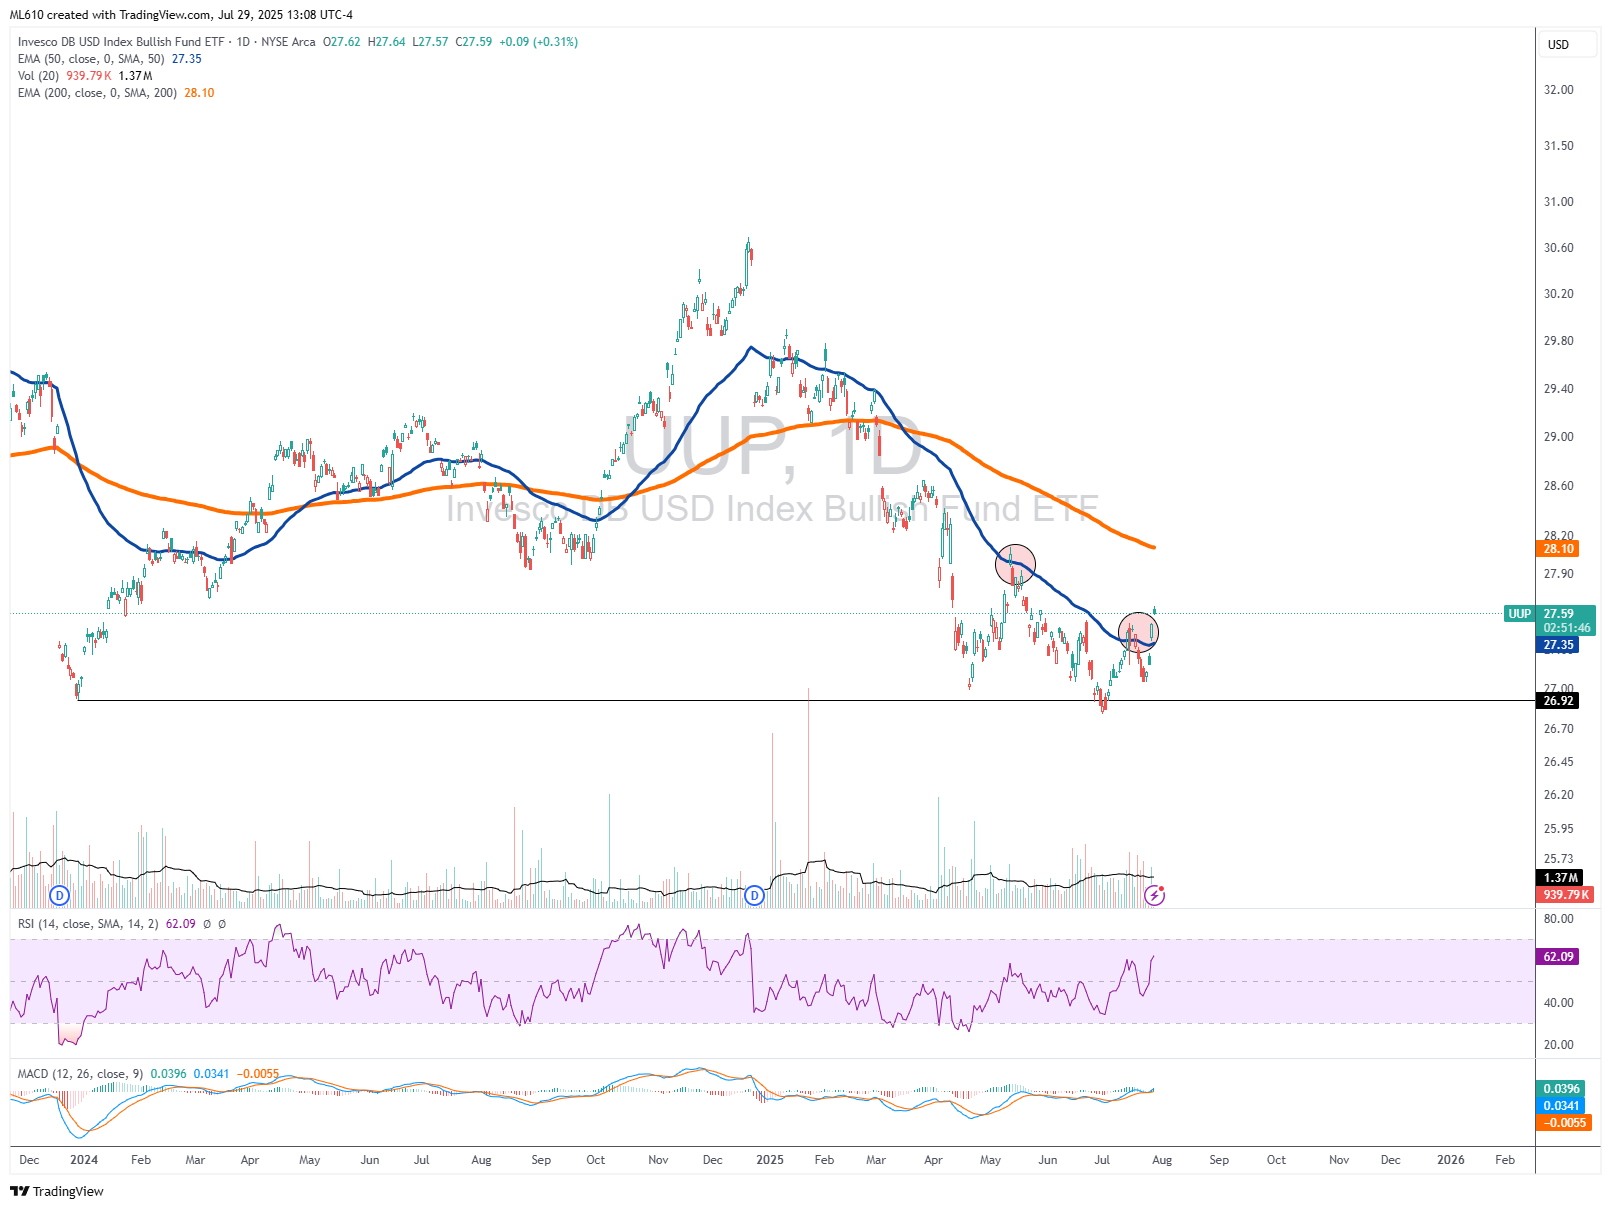Click the black 26.92 horizontal line label

pyautogui.click(x=1558, y=701)
